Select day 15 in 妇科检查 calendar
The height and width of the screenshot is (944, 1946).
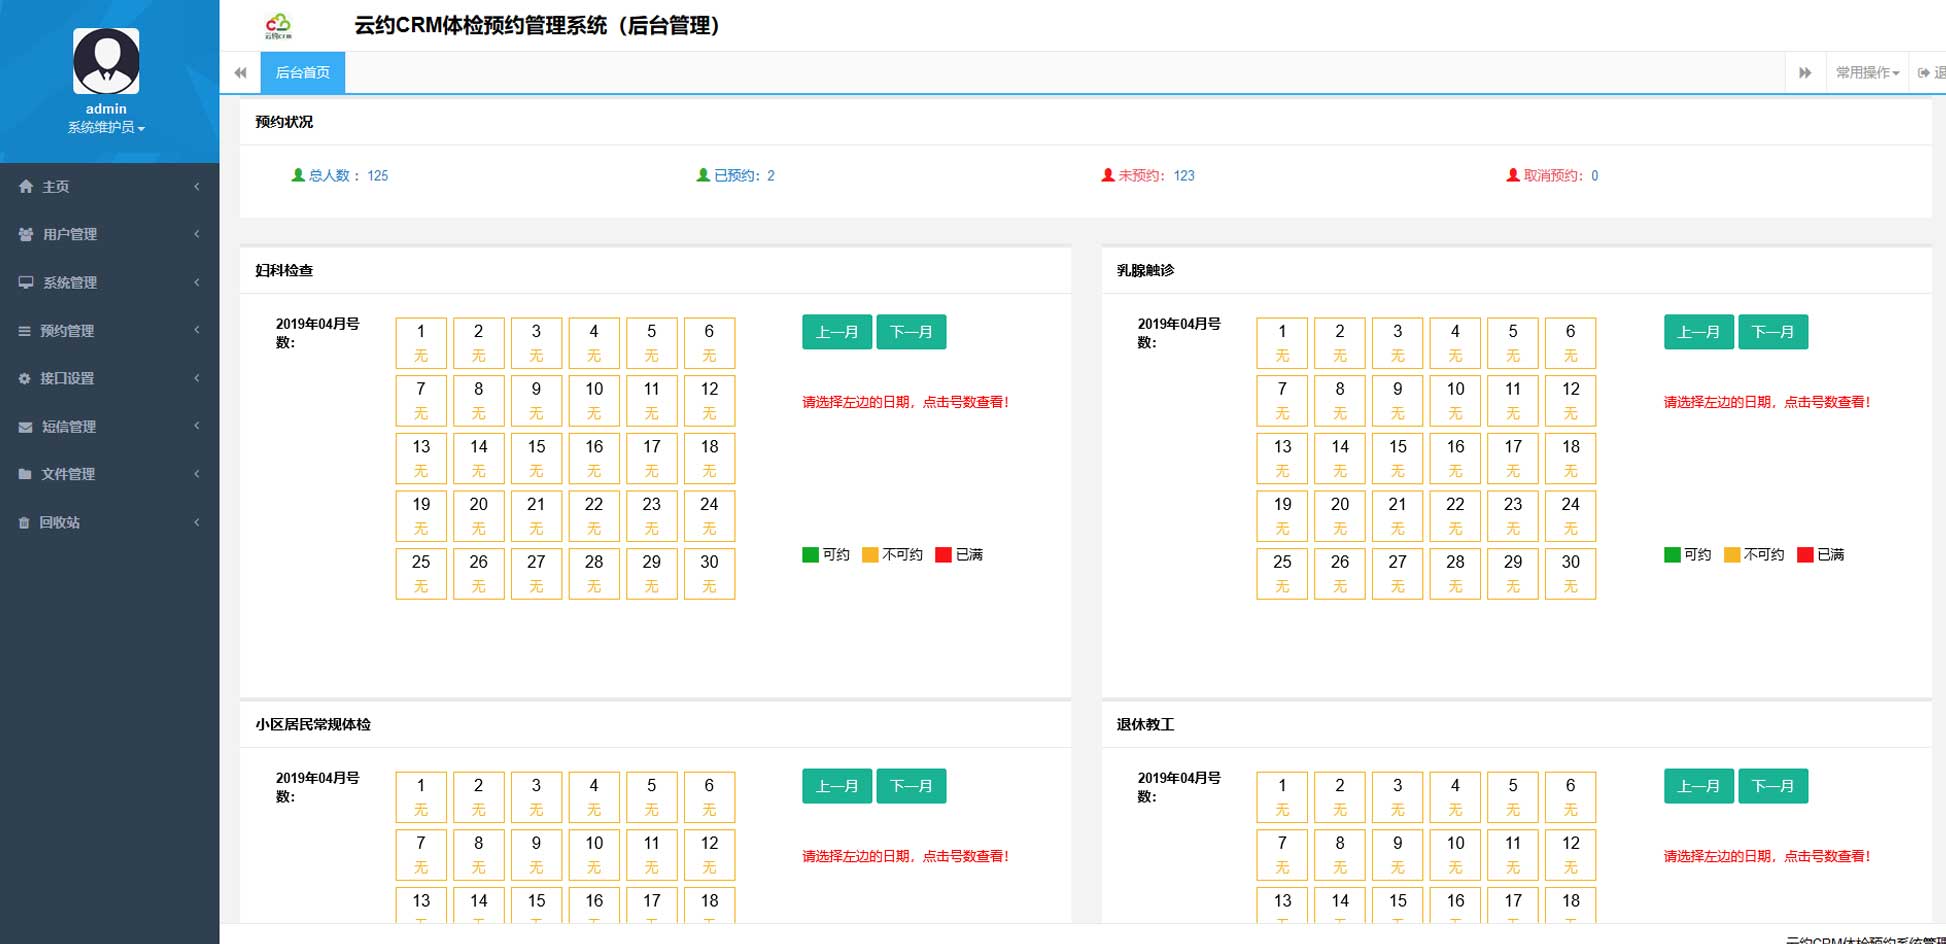click(536, 457)
